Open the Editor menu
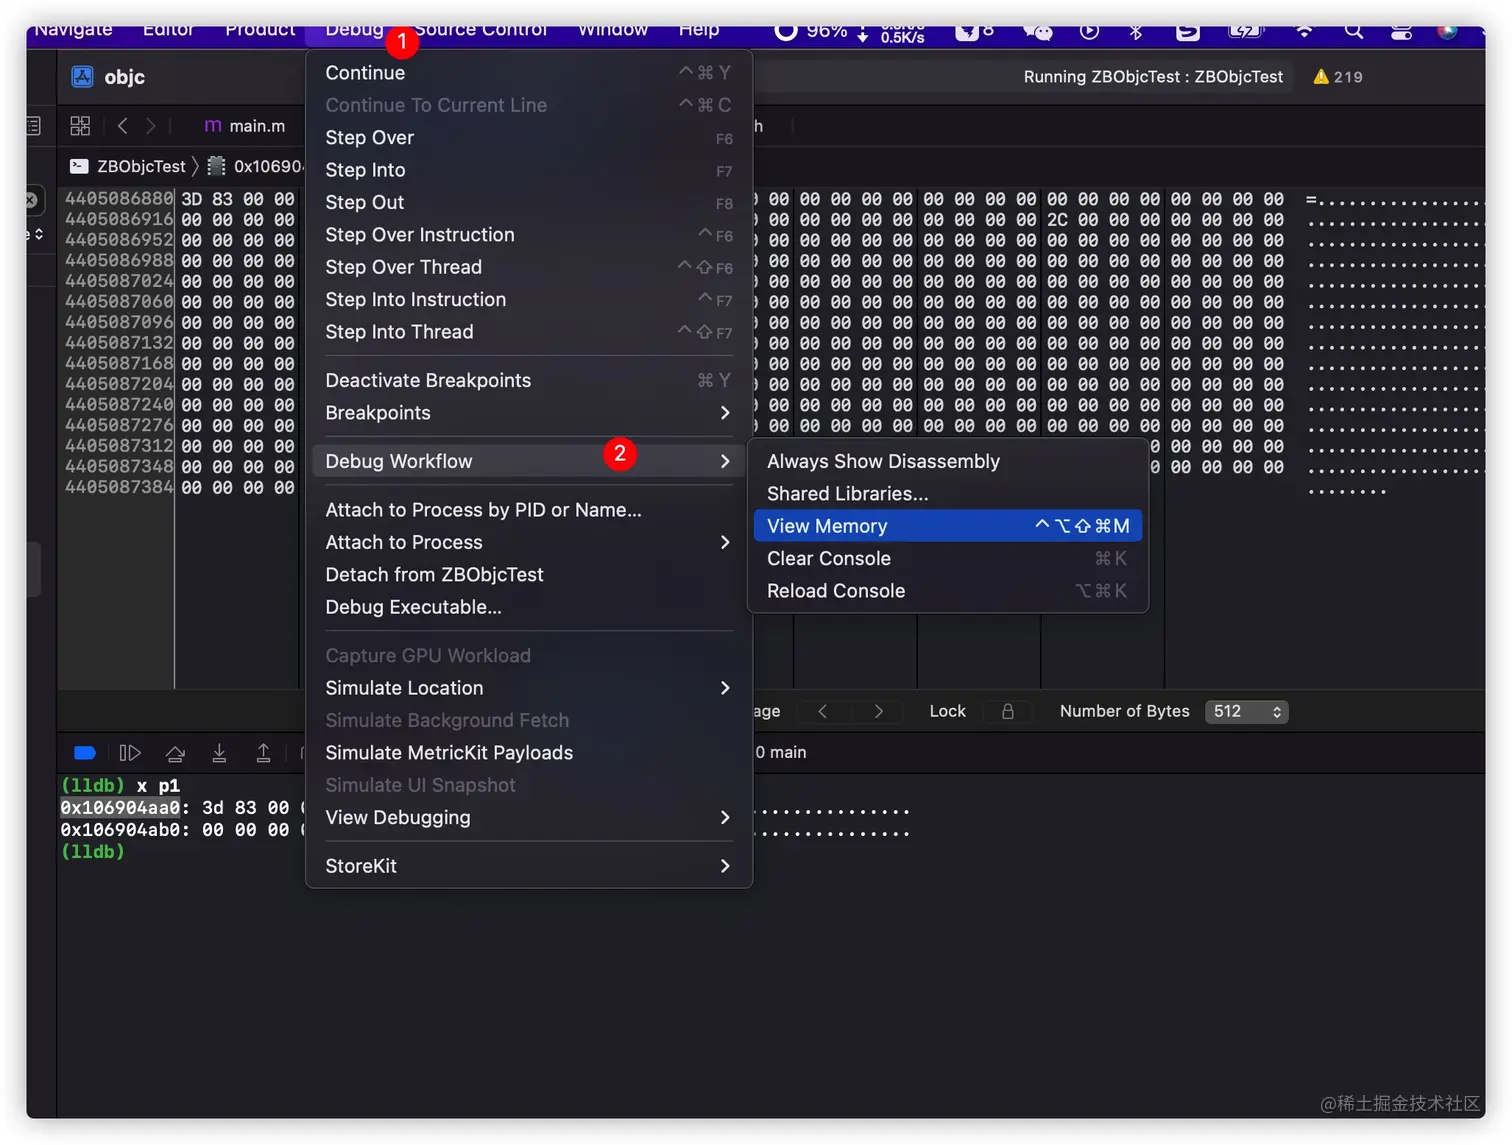 (x=168, y=30)
